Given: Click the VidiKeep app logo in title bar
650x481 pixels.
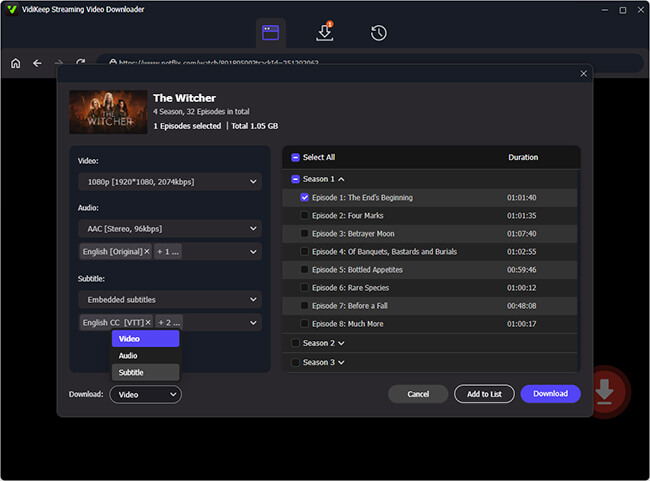Looking at the screenshot, I should click(12, 9).
